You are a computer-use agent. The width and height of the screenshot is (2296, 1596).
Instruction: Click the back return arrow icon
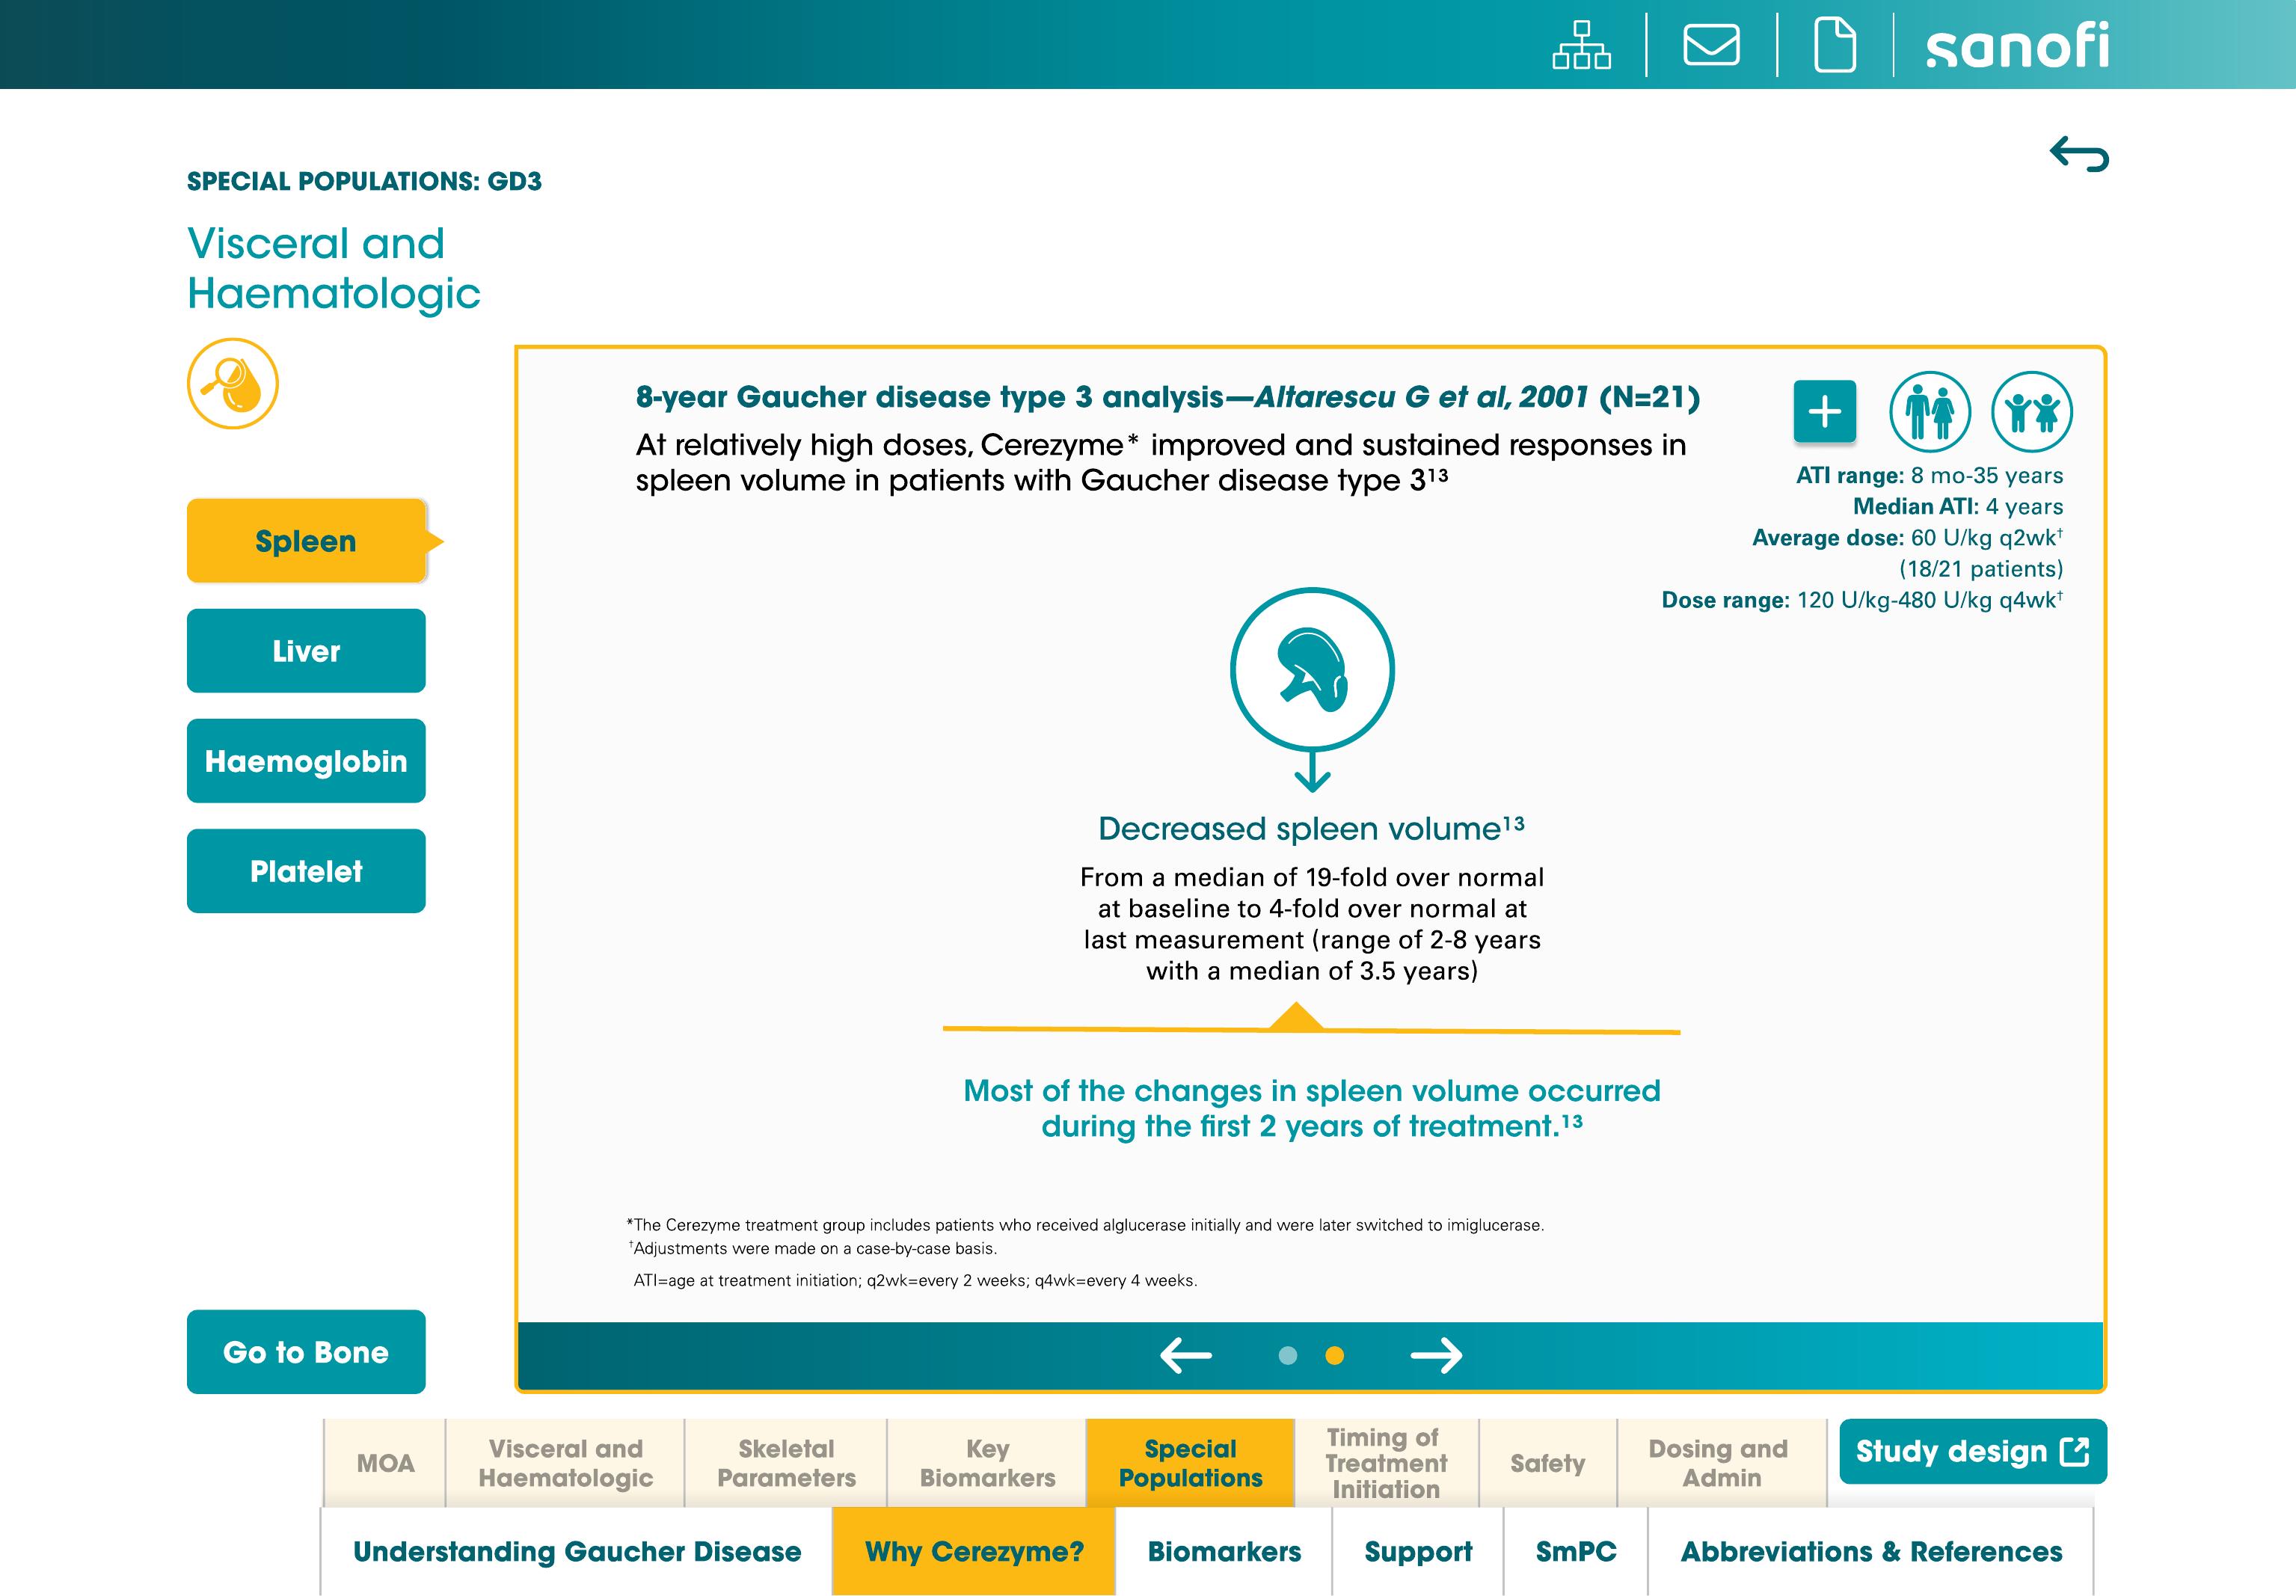pyautogui.click(x=2079, y=154)
